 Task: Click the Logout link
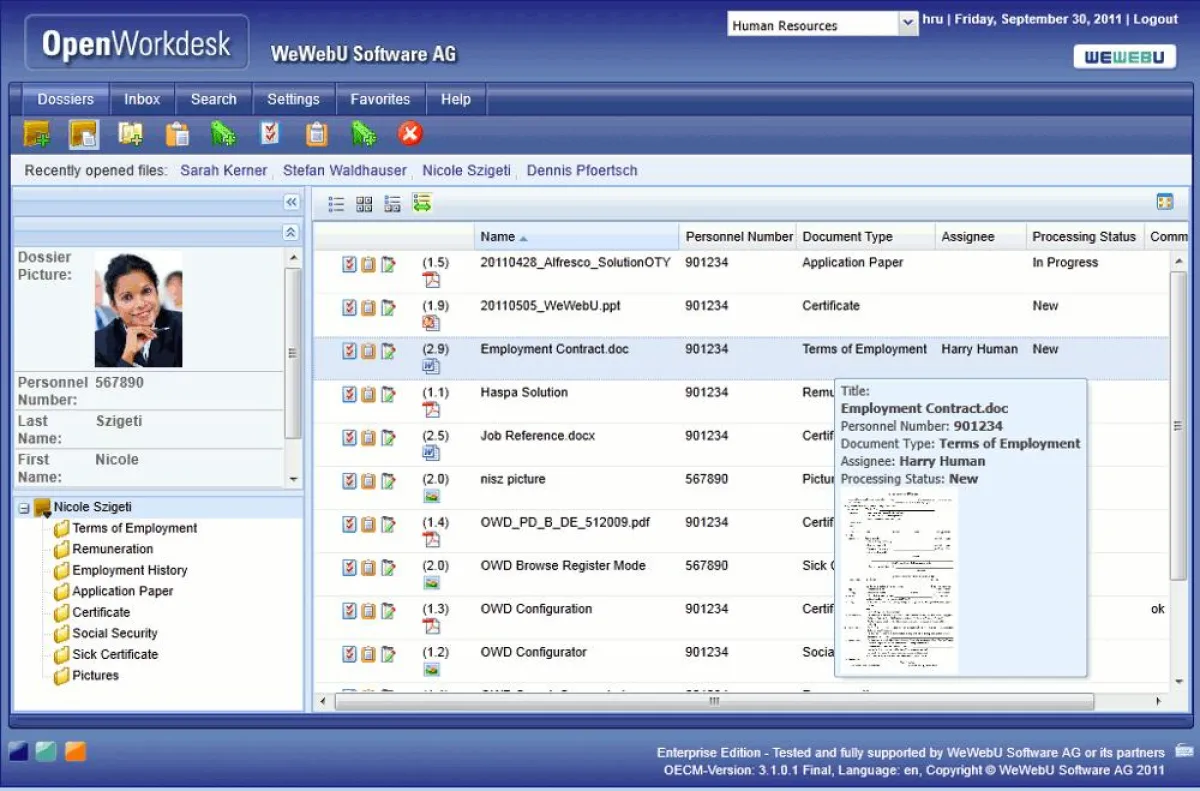click(1156, 18)
